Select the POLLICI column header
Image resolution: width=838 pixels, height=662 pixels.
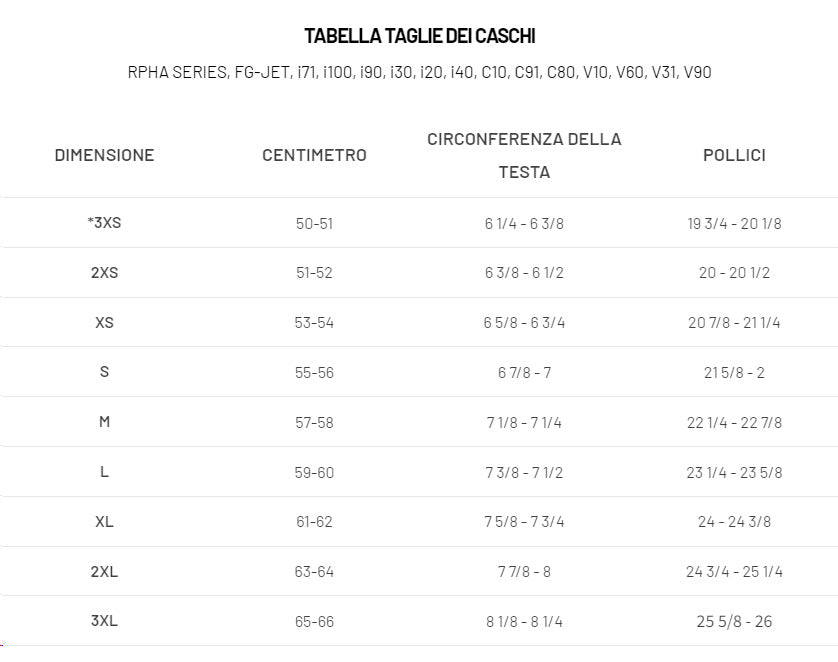pyautogui.click(x=734, y=155)
